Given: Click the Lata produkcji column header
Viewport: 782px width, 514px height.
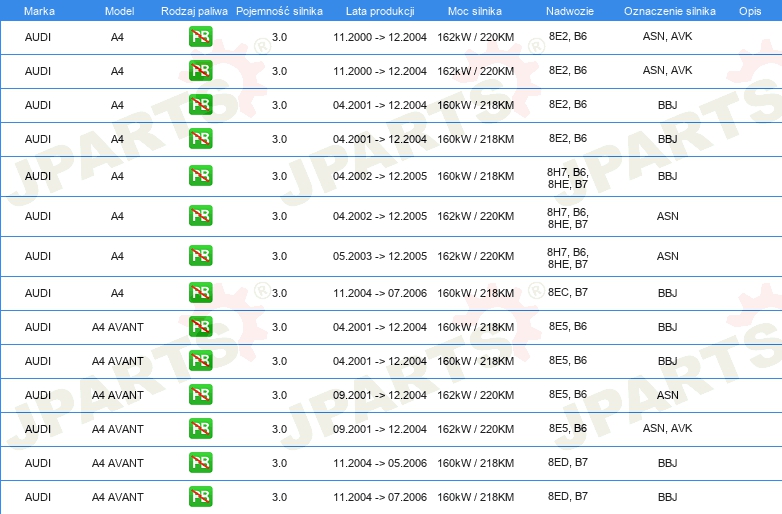Looking at the screenshot, I should [x=380, y=11].
